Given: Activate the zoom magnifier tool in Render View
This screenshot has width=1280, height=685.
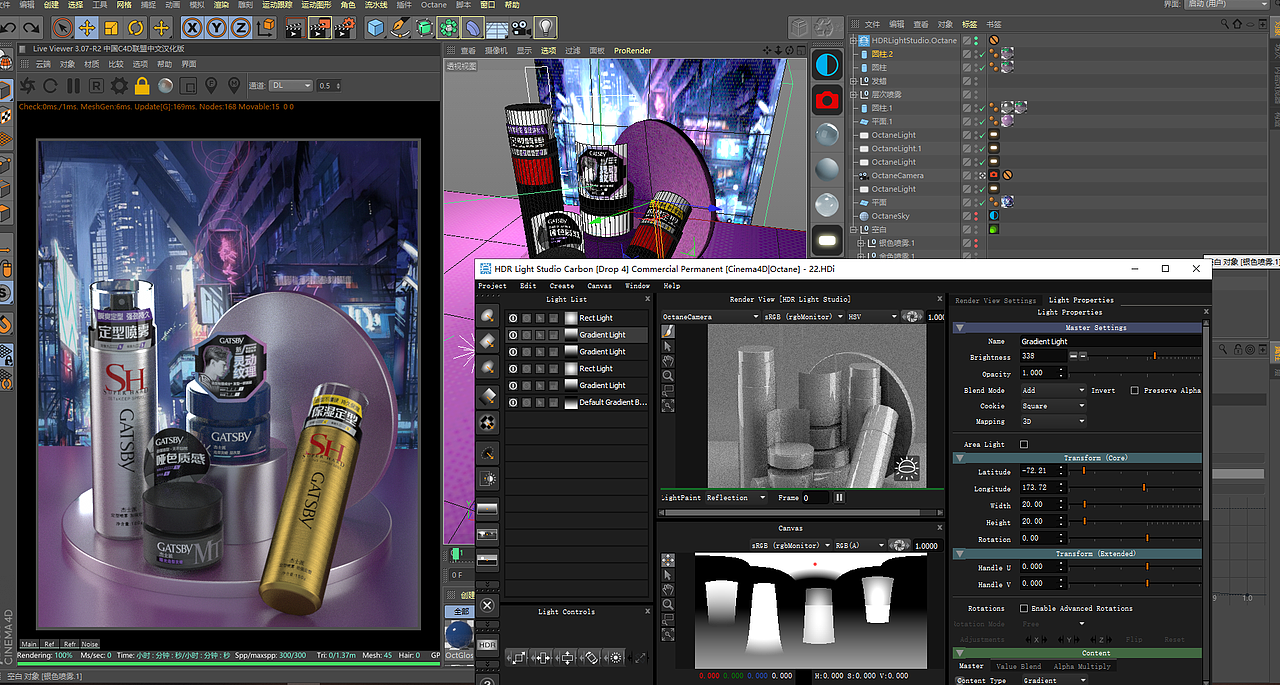Looking at the screenshot, I should tap(667, 373).
